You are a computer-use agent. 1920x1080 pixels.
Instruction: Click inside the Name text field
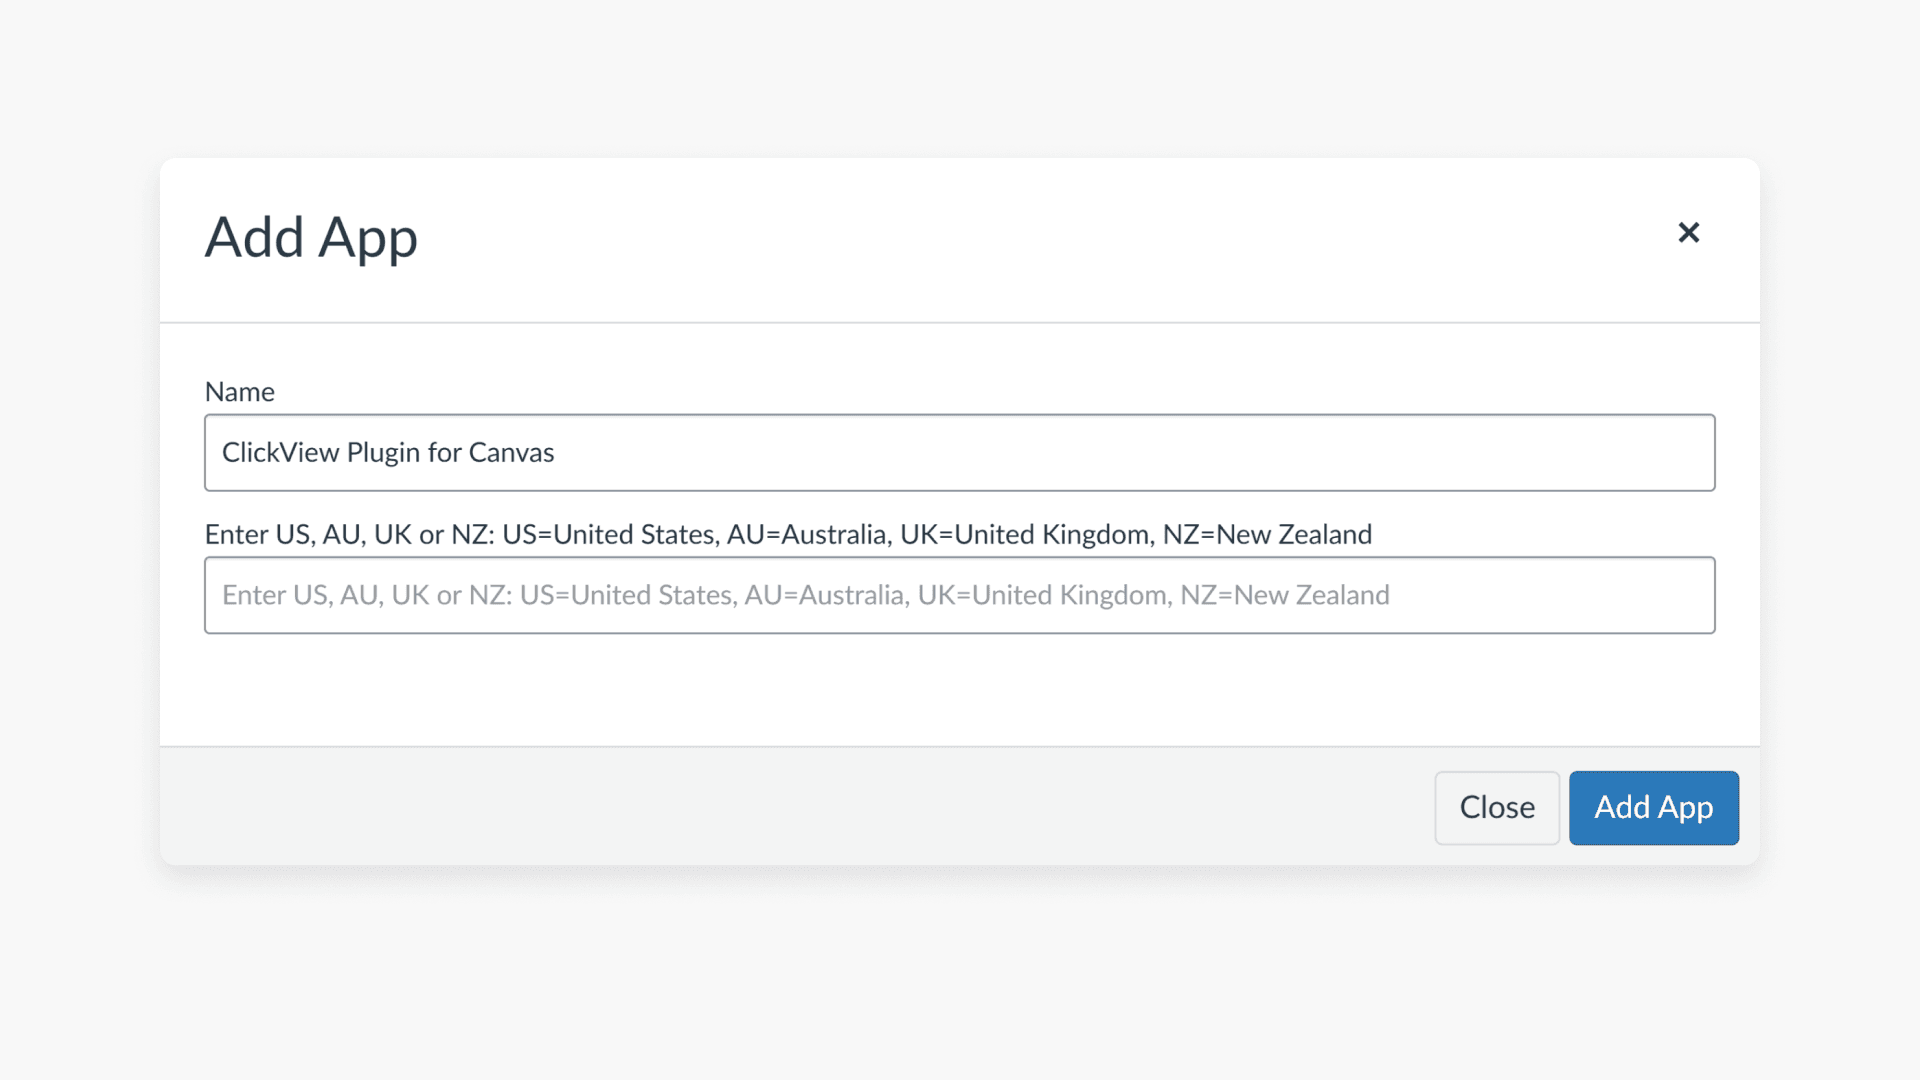pyautogui.click(x=958, y=452)
